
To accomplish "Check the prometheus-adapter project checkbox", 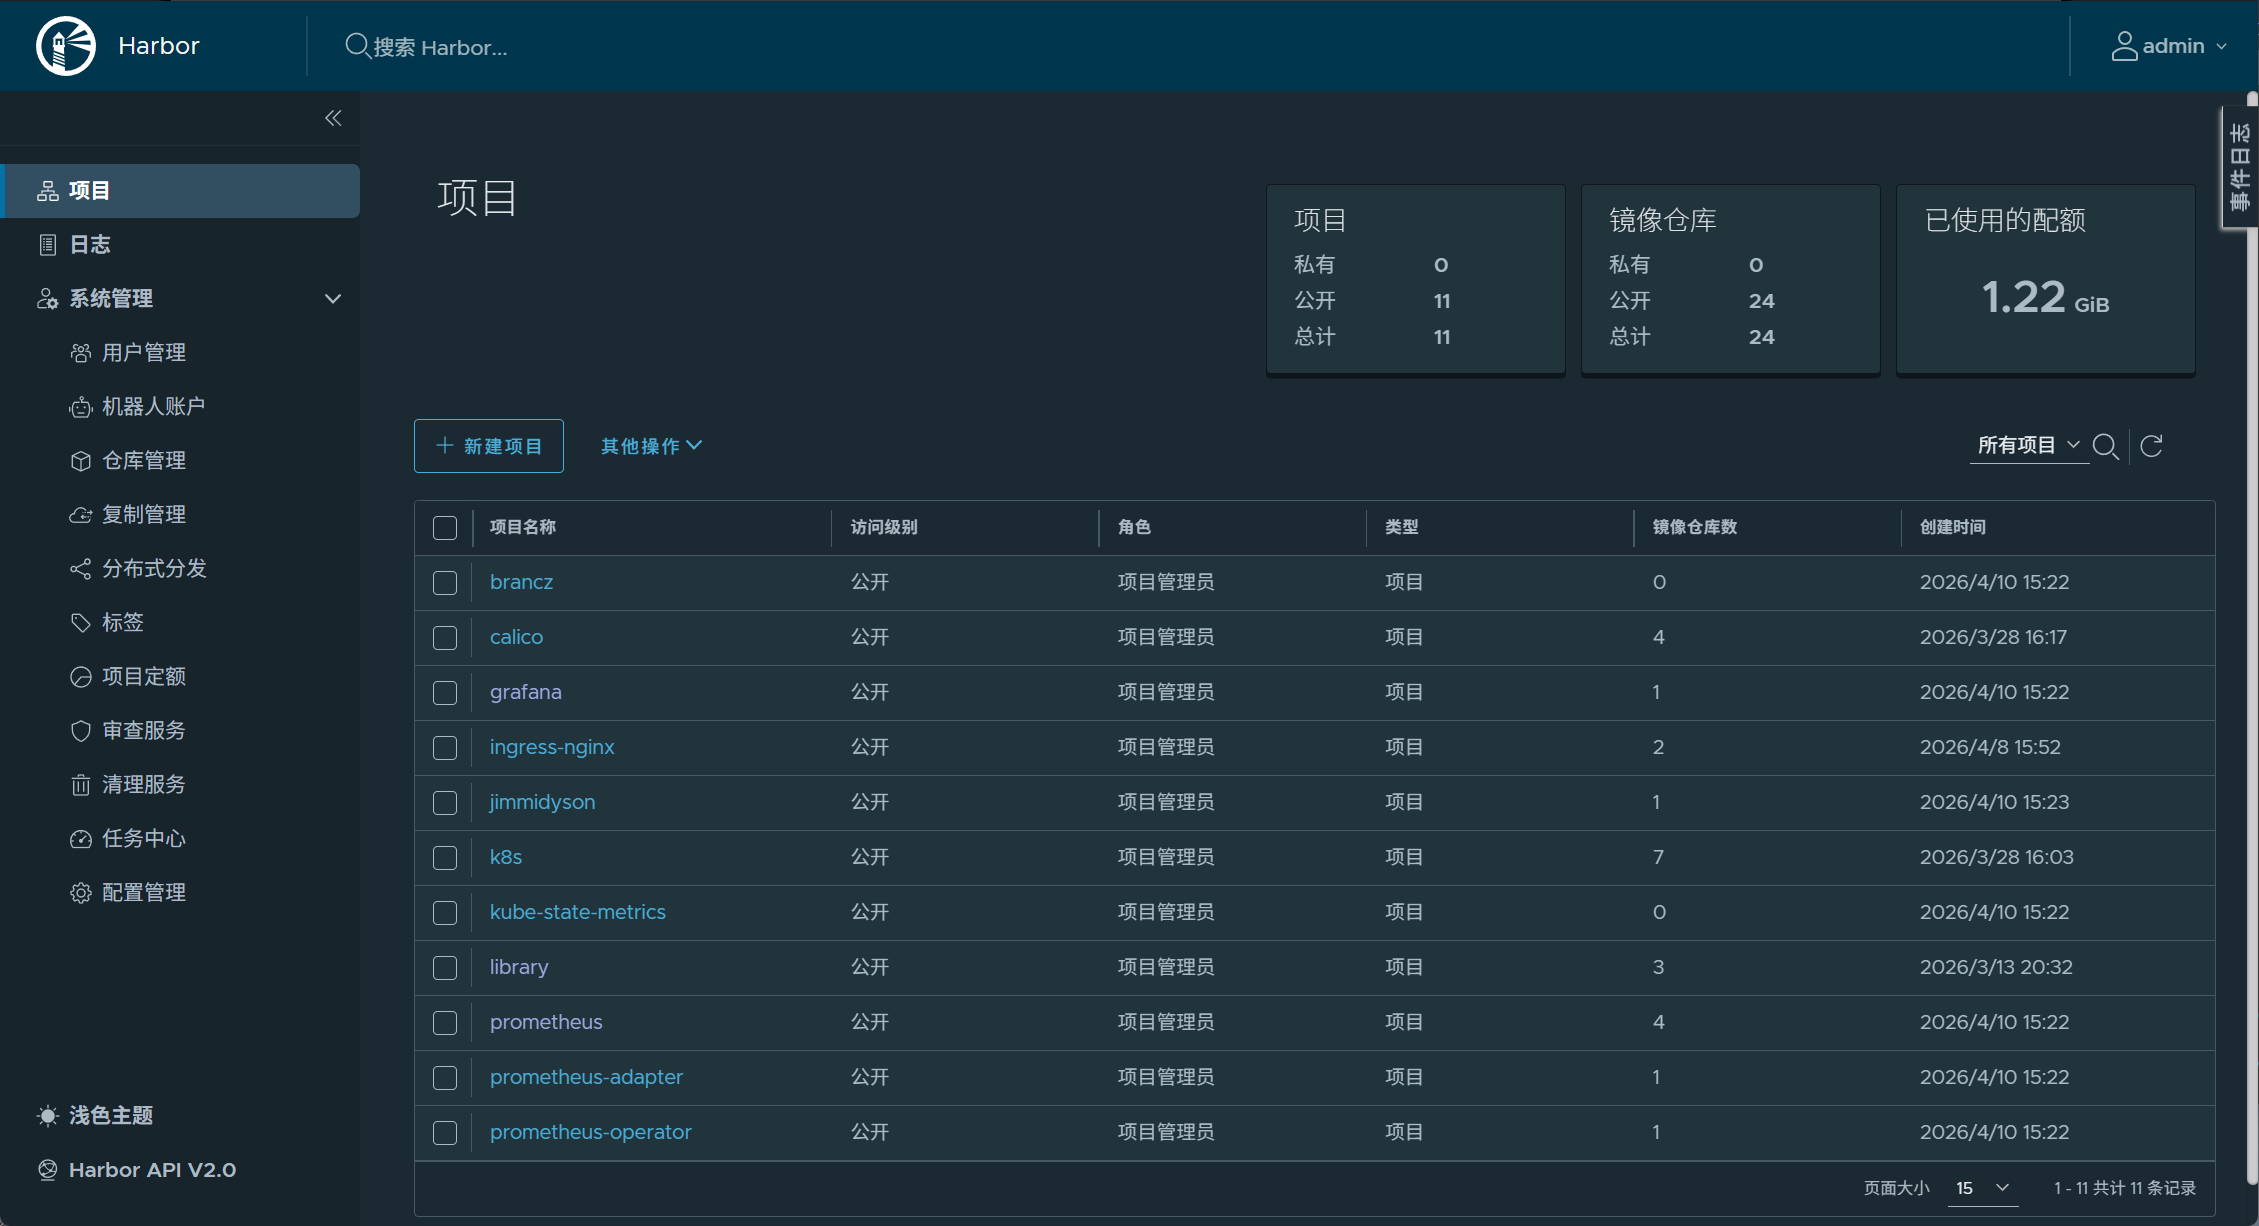I will click(x=445, y=1078).
